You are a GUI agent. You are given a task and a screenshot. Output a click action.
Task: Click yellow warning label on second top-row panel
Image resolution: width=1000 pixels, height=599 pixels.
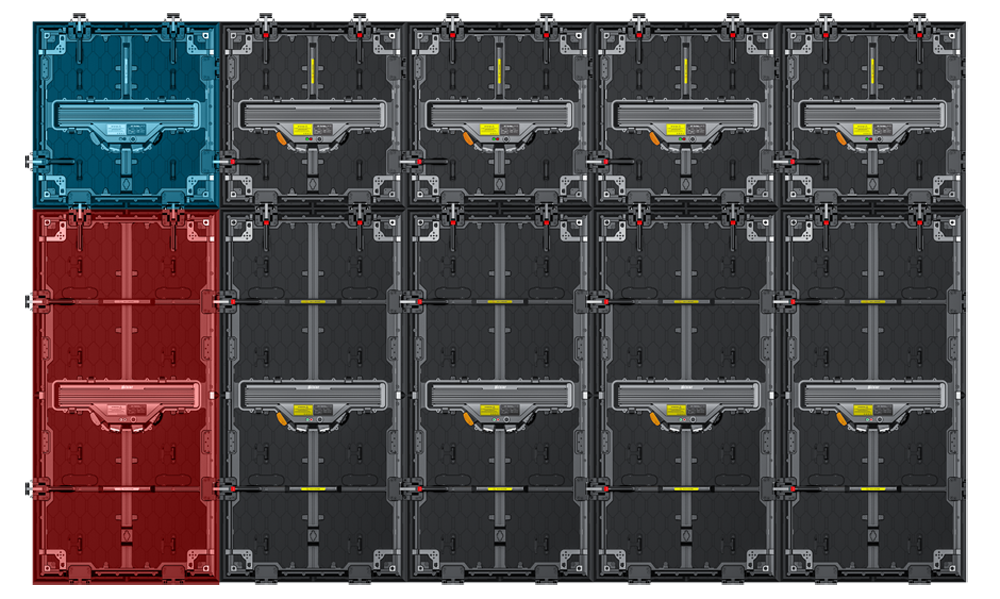299,129
